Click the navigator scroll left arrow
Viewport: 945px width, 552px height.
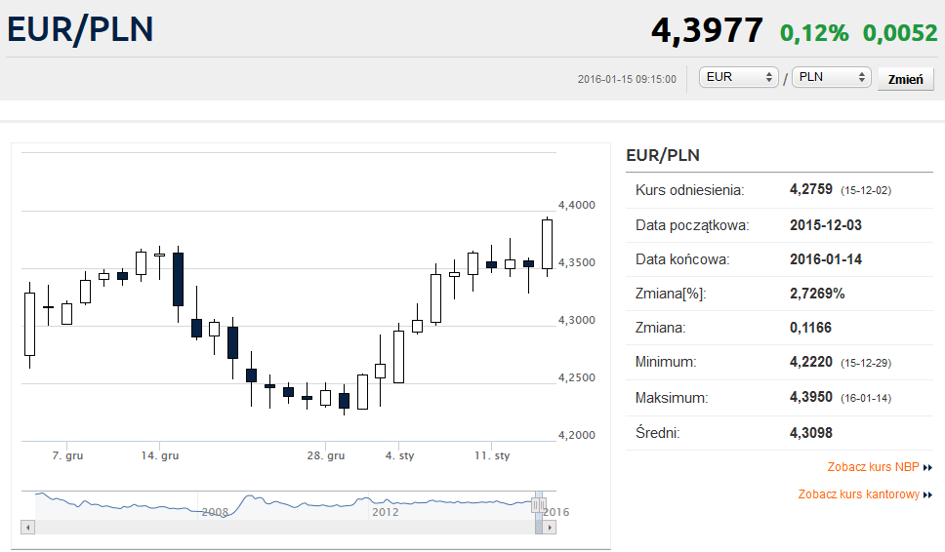28,527
